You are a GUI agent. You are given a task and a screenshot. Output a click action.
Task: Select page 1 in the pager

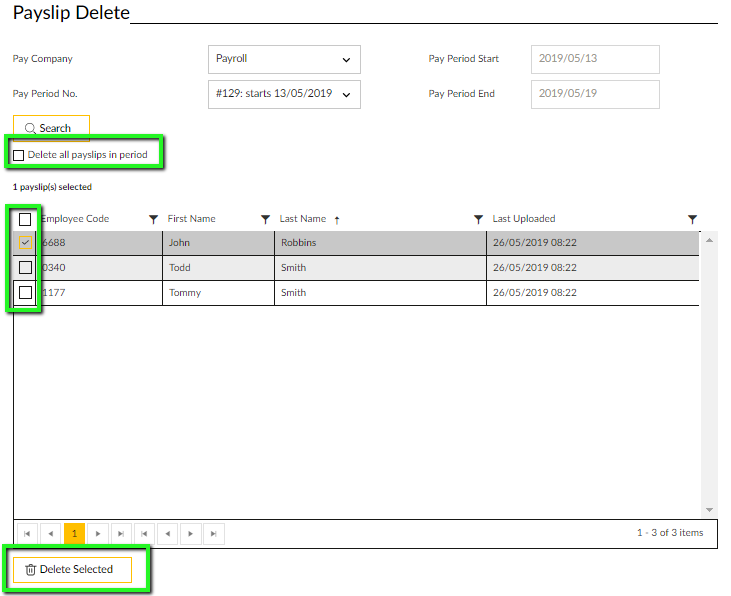(74, 534)
